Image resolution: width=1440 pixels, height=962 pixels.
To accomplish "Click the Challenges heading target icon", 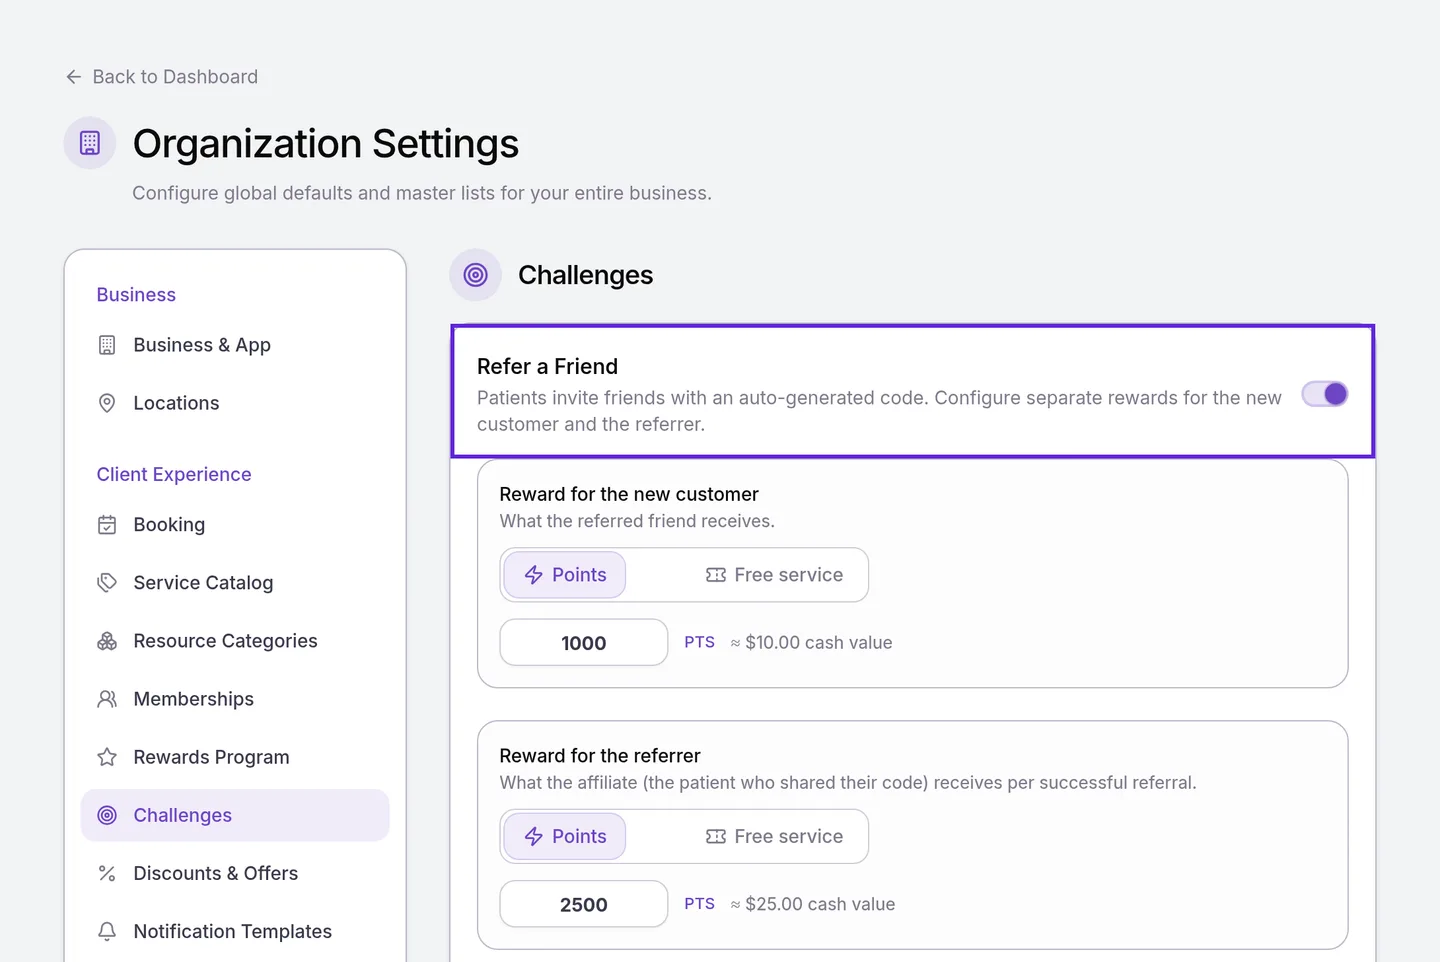I will [476, 275].
